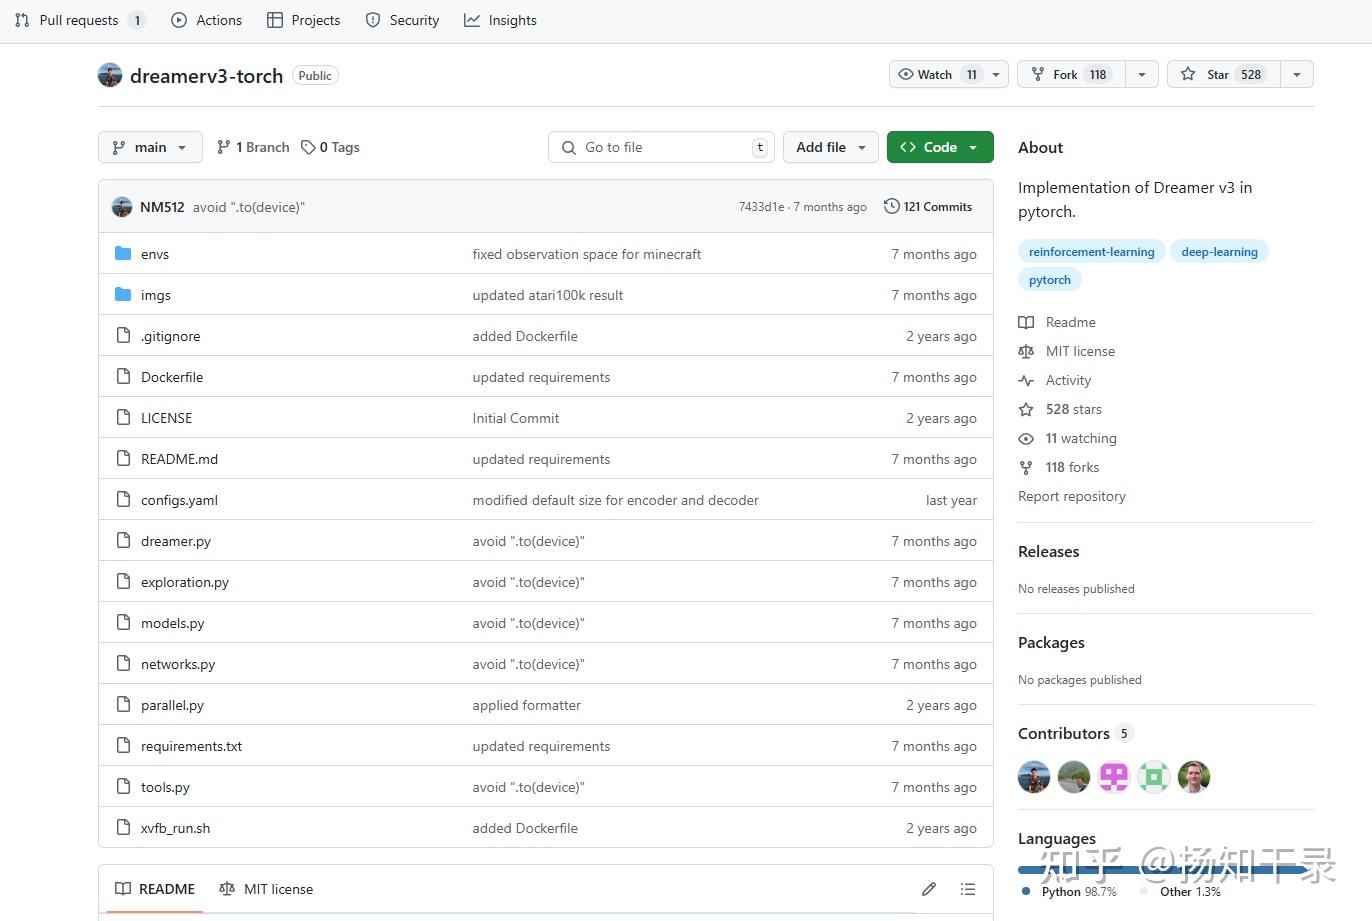Open the README outline list icon

click(x=967, y=889)
